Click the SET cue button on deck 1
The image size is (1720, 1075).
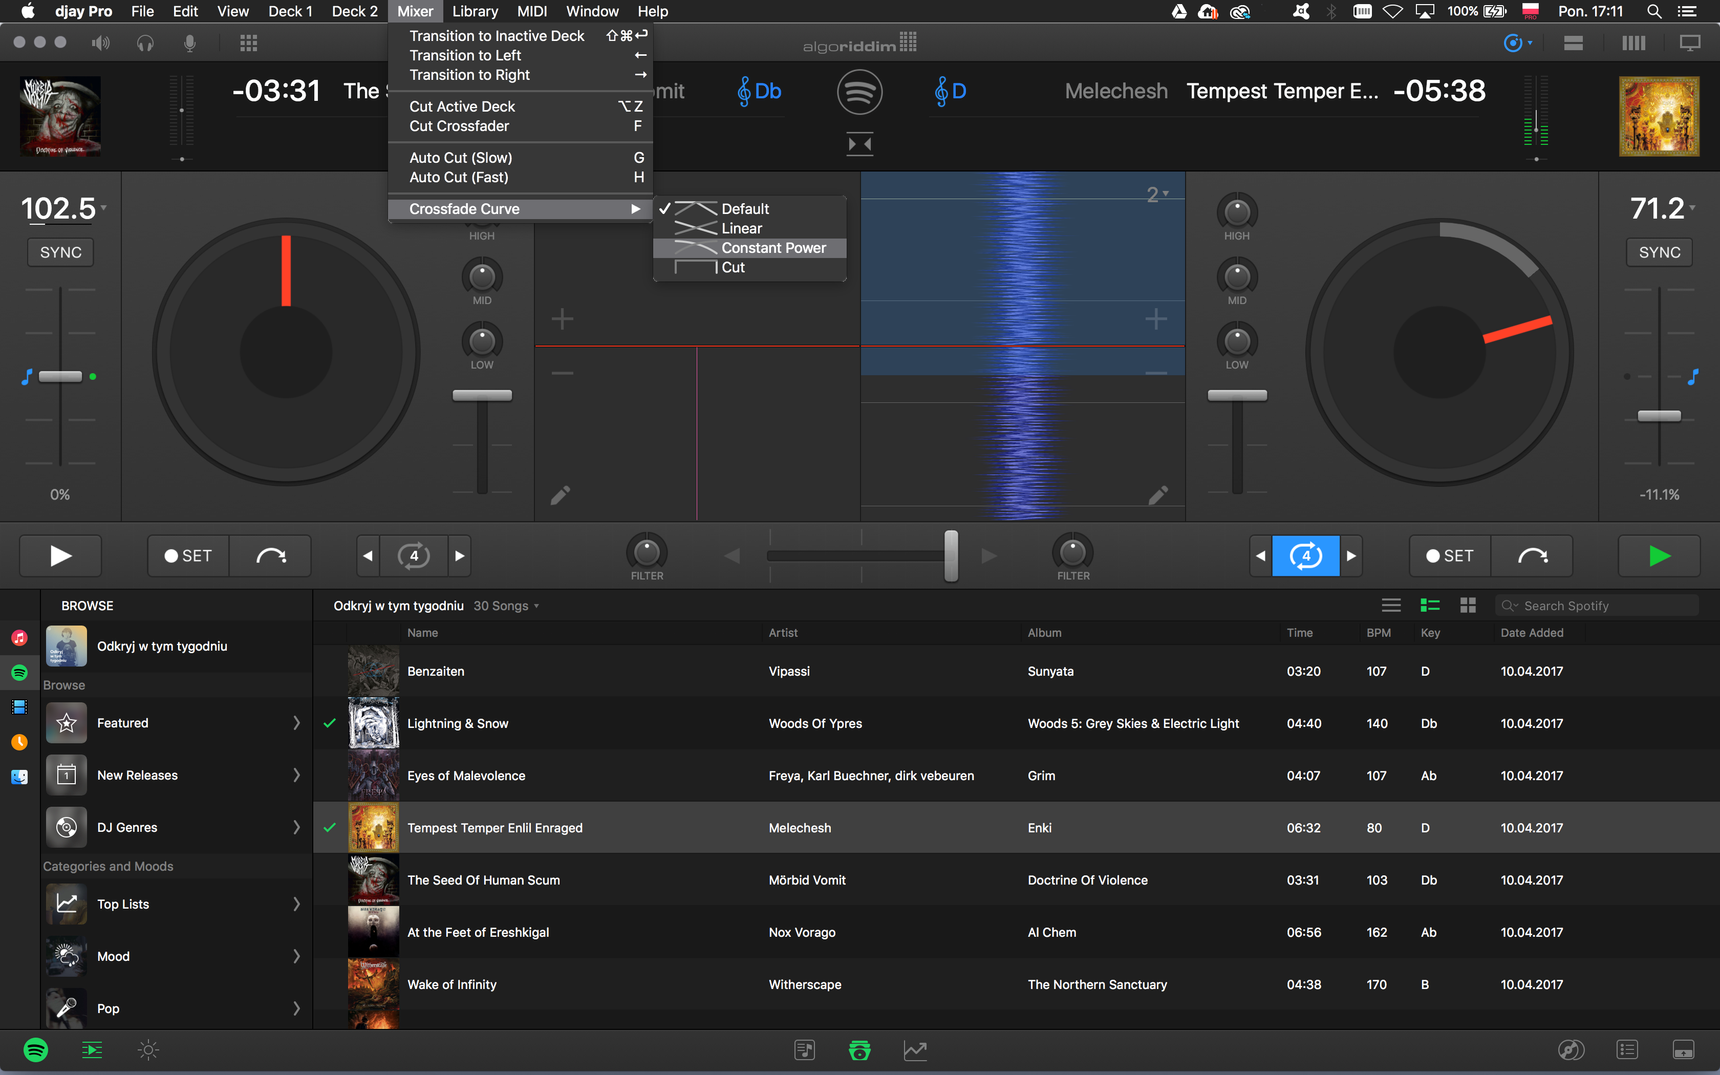coord(189,556)
